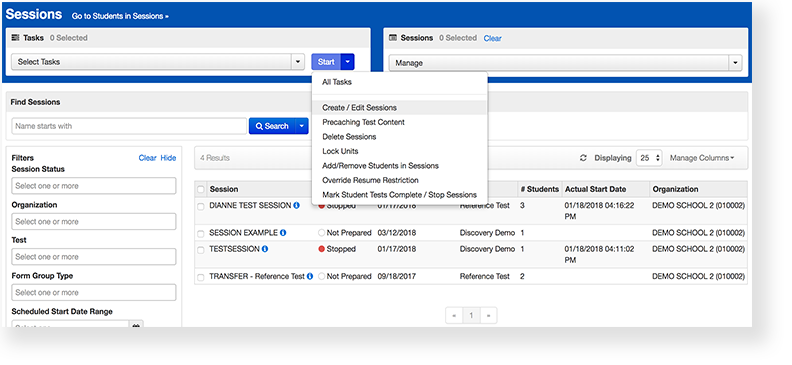Image resolution: width=792 pixels, height=365 pixels.
Task: Check the box for SESSION EXAMPLE row
Action: tap(201, 234)
